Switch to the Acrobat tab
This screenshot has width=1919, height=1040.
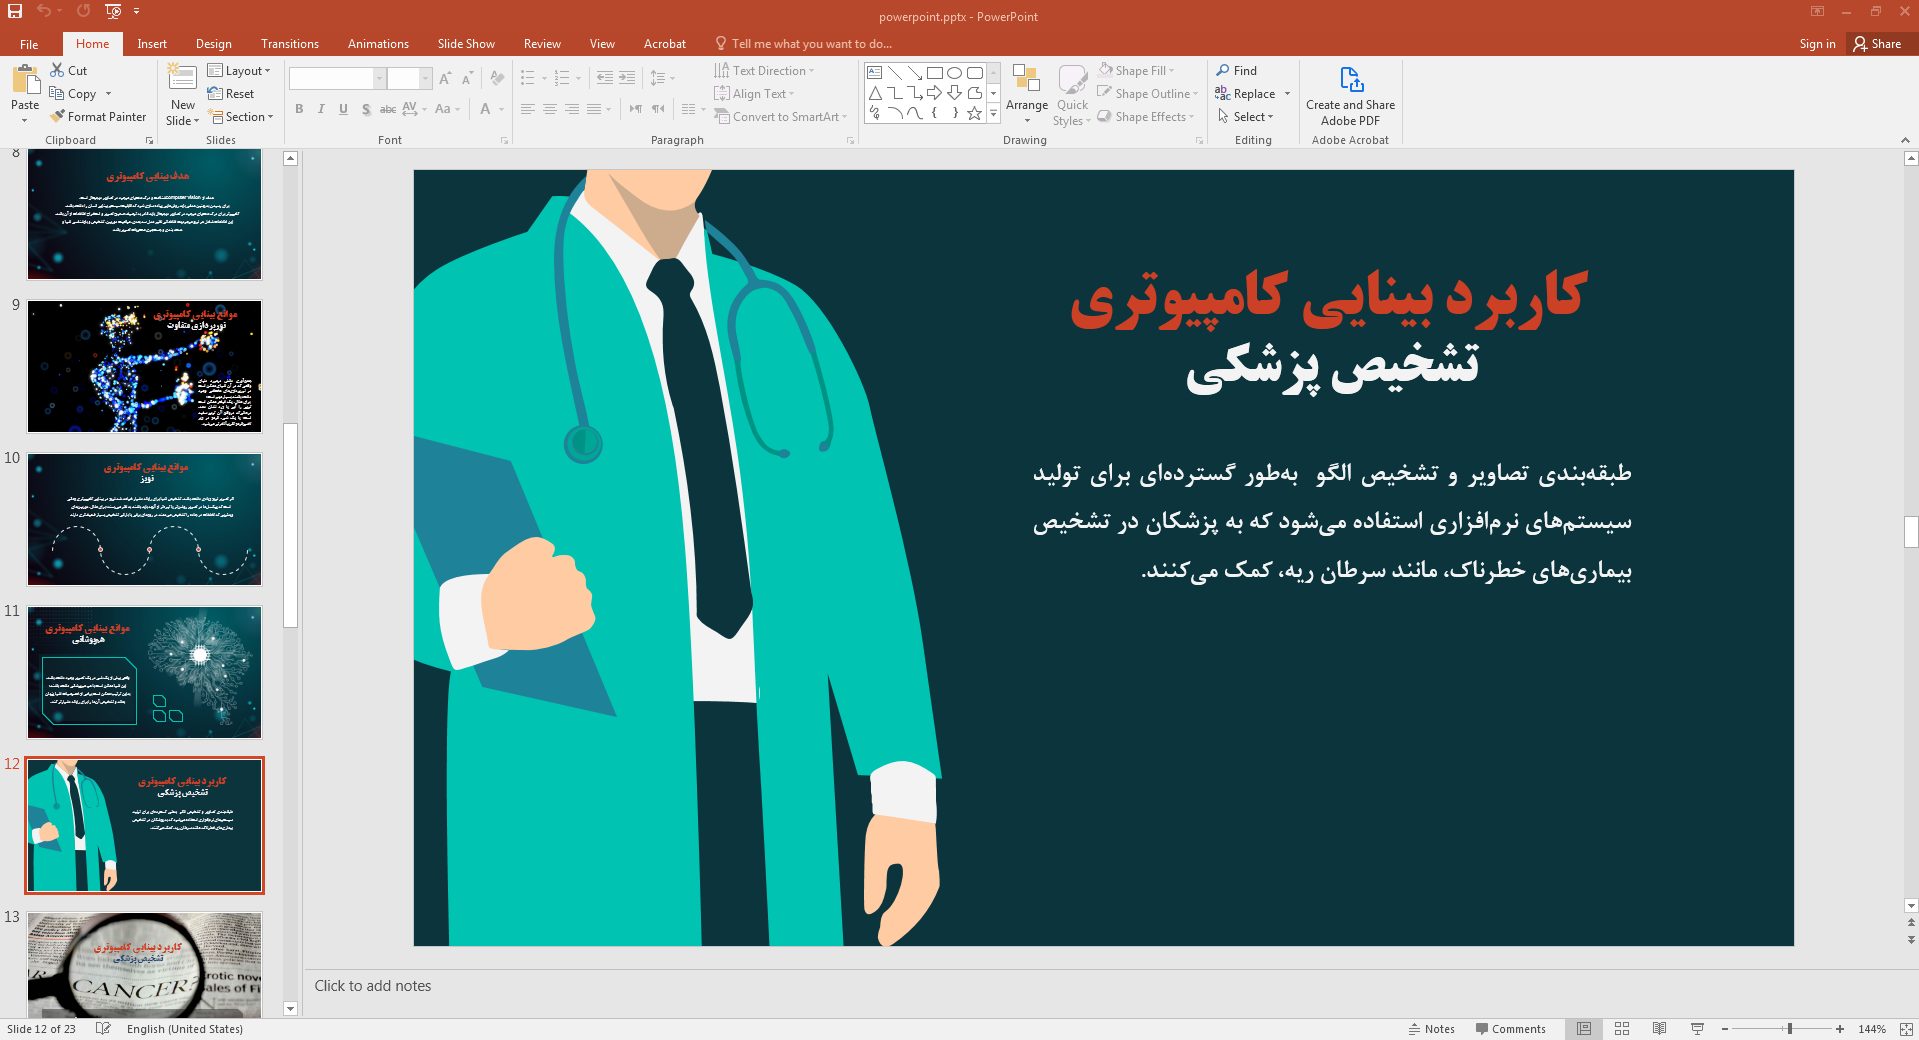click(665, 43)
